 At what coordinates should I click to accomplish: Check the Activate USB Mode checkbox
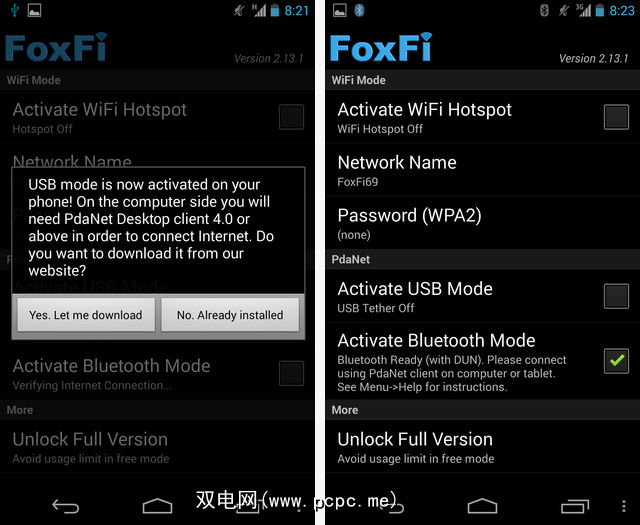(x=616, y=296)
